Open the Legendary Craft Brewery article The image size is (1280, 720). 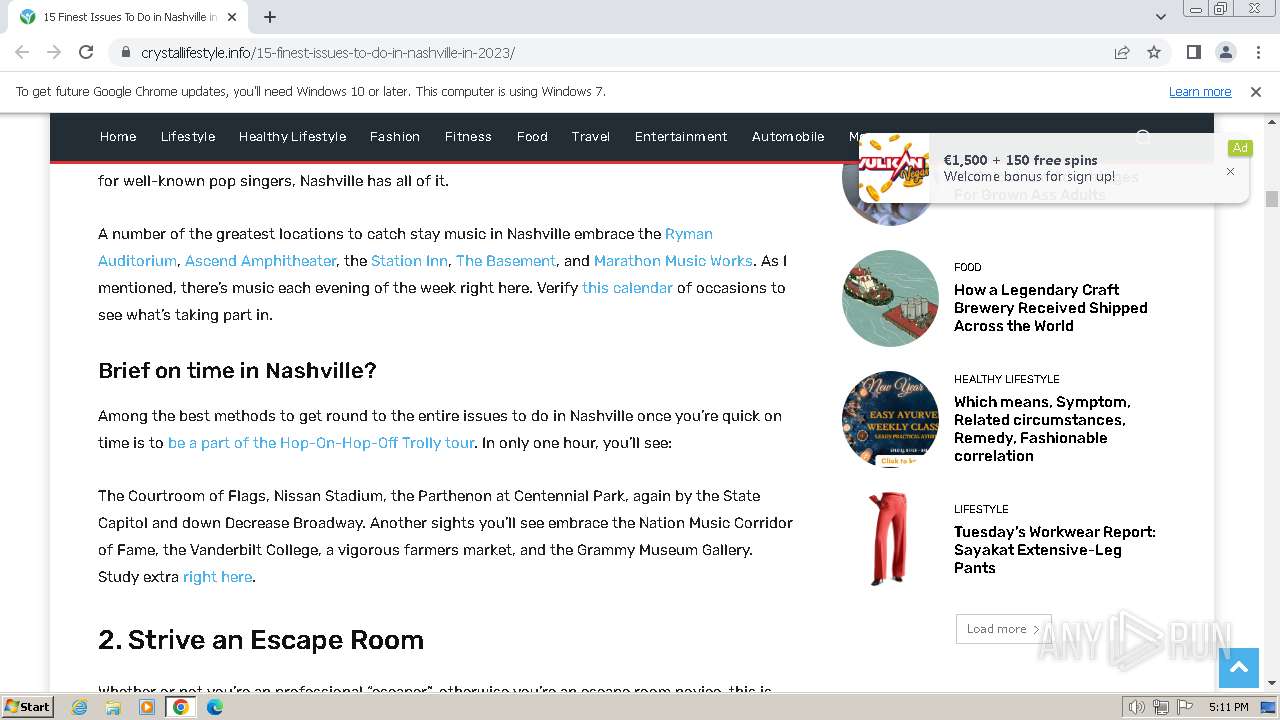(1050, 308)
